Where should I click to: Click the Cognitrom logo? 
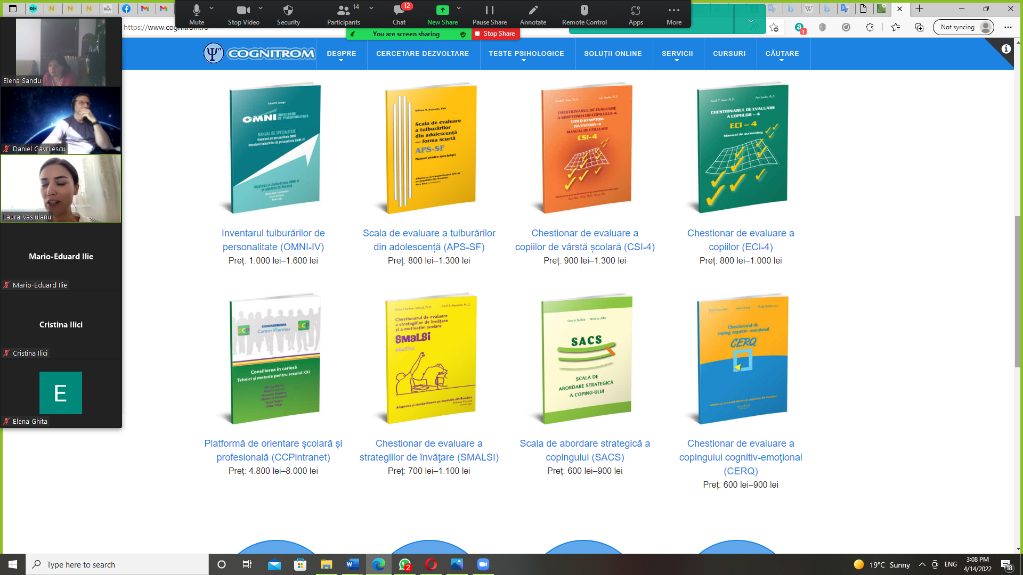[x=256, y=54]
